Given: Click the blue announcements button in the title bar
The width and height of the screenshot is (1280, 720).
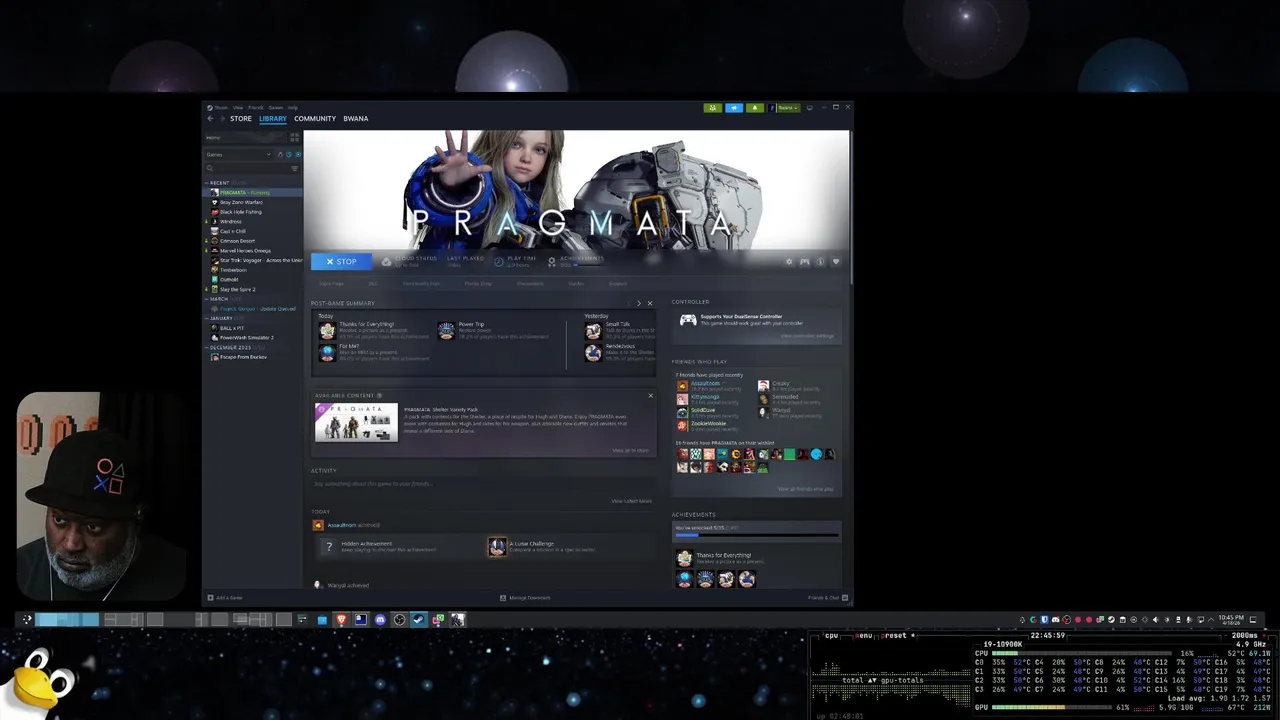Looking at the screenshot, I should tap(734, 107).
